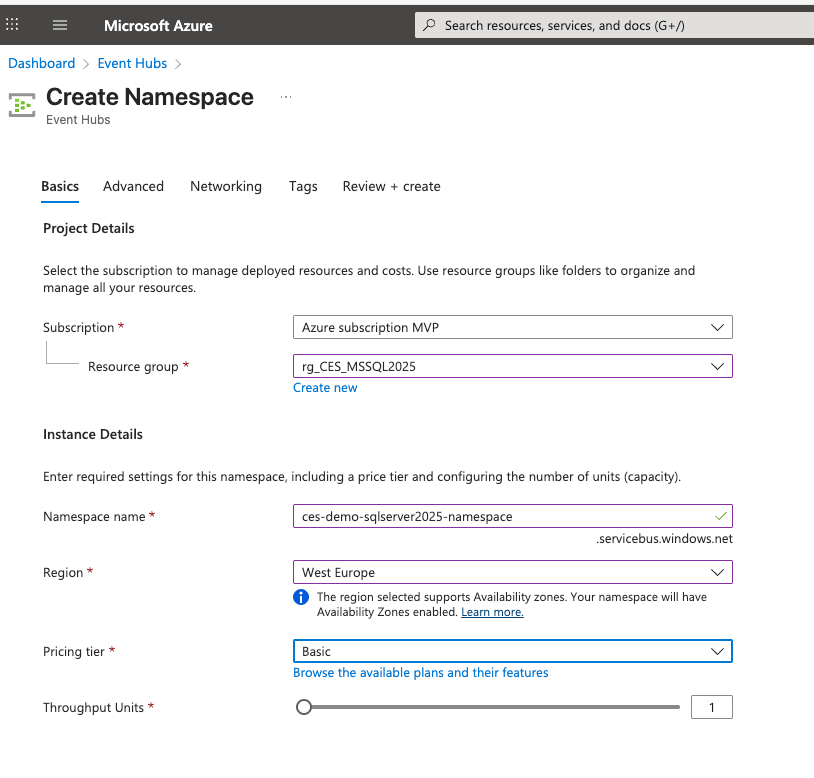The height and width of the screenshot is (778, 814).
Task: Open the Review + create tab
Action: 391,186
